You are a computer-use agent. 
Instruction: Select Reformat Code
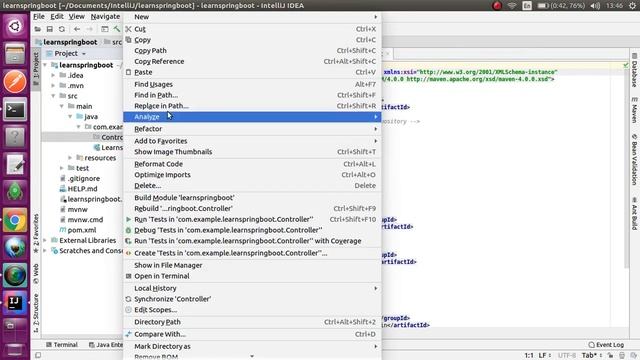pyautogui.click(x=252, y=164)
